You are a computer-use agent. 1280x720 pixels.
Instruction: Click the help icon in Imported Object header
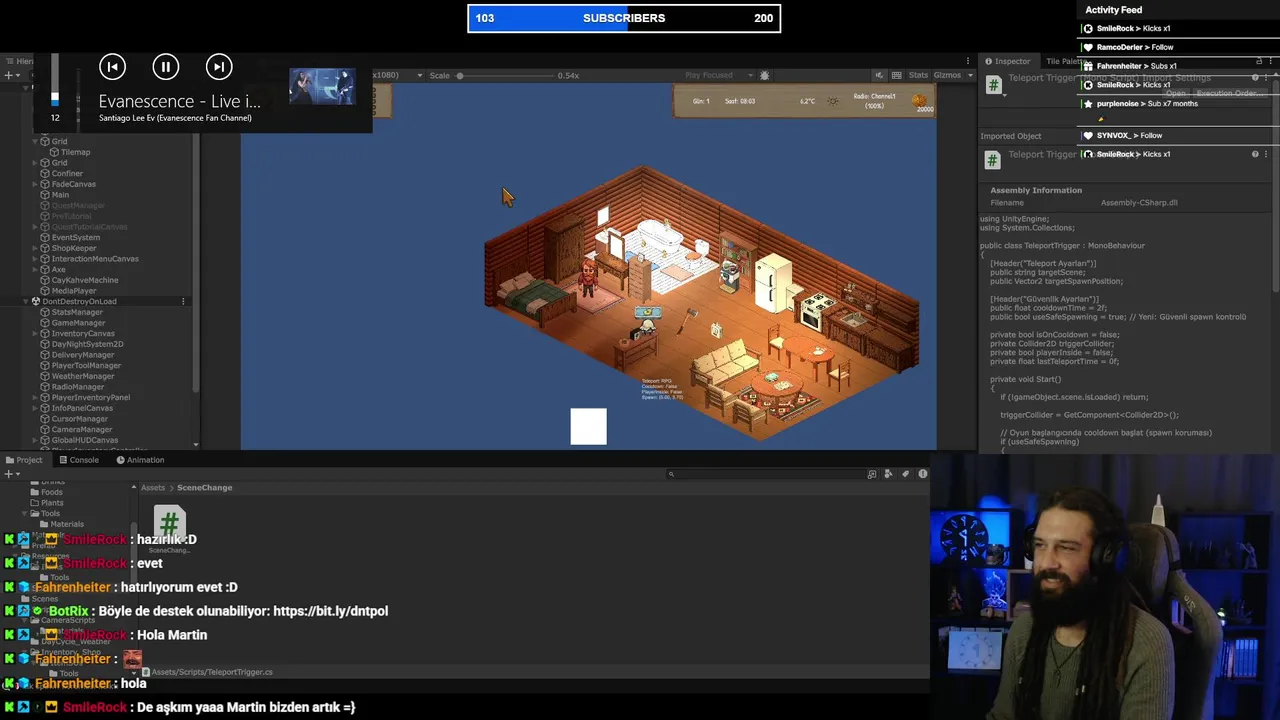pos(1255,154)
